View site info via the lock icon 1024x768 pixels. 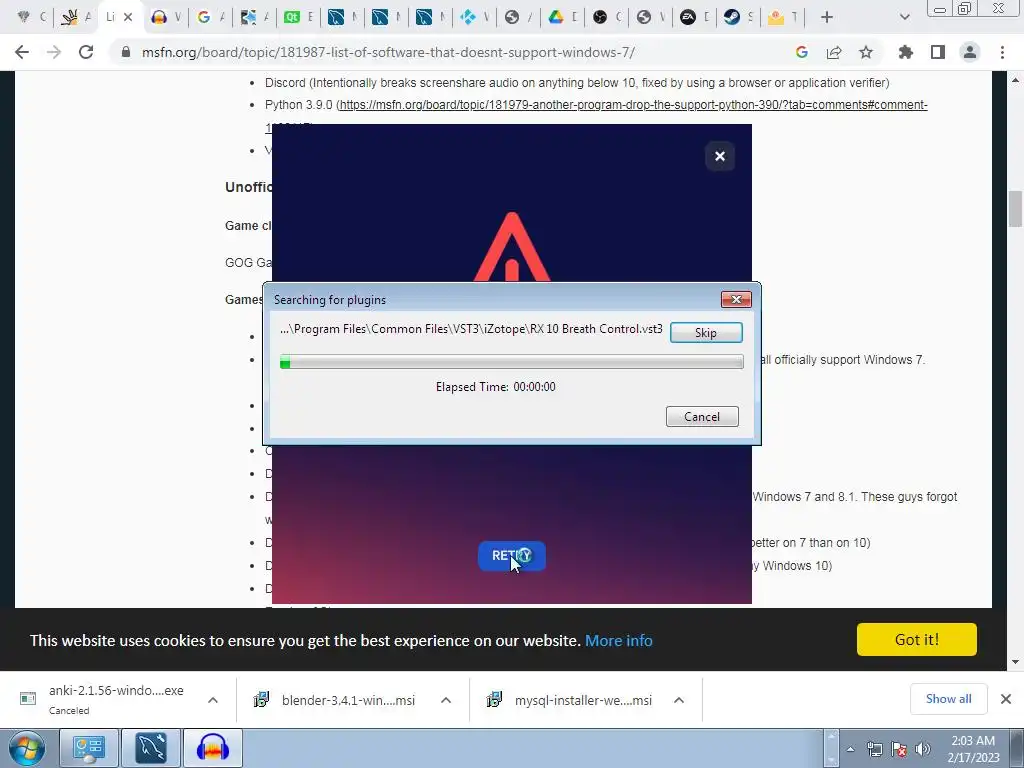(126, 52)
